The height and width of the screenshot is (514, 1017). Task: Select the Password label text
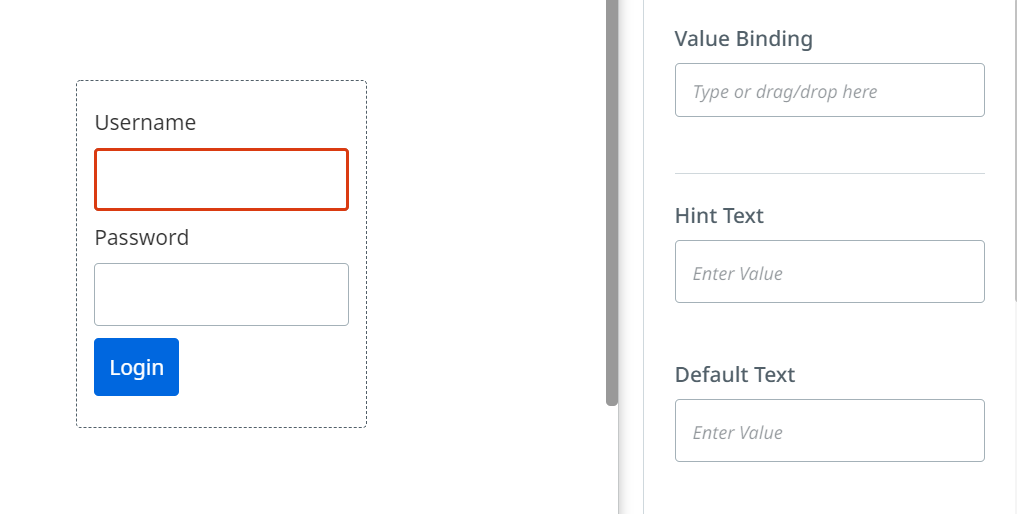pos(141,237)
